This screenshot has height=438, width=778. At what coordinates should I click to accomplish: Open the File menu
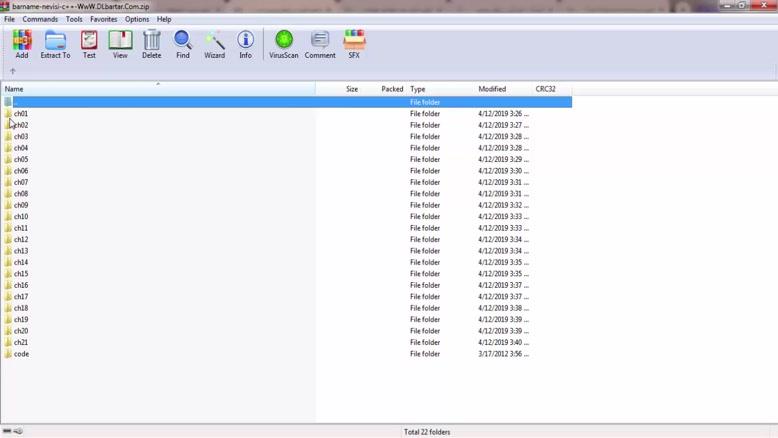[9, 19]
